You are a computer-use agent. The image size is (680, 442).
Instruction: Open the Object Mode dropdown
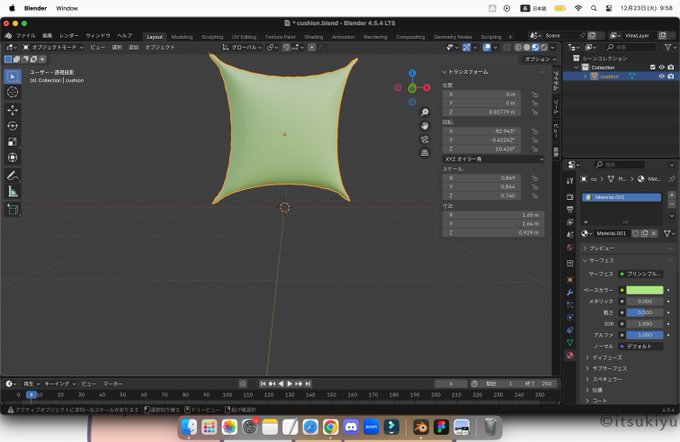tap(52, 47)
